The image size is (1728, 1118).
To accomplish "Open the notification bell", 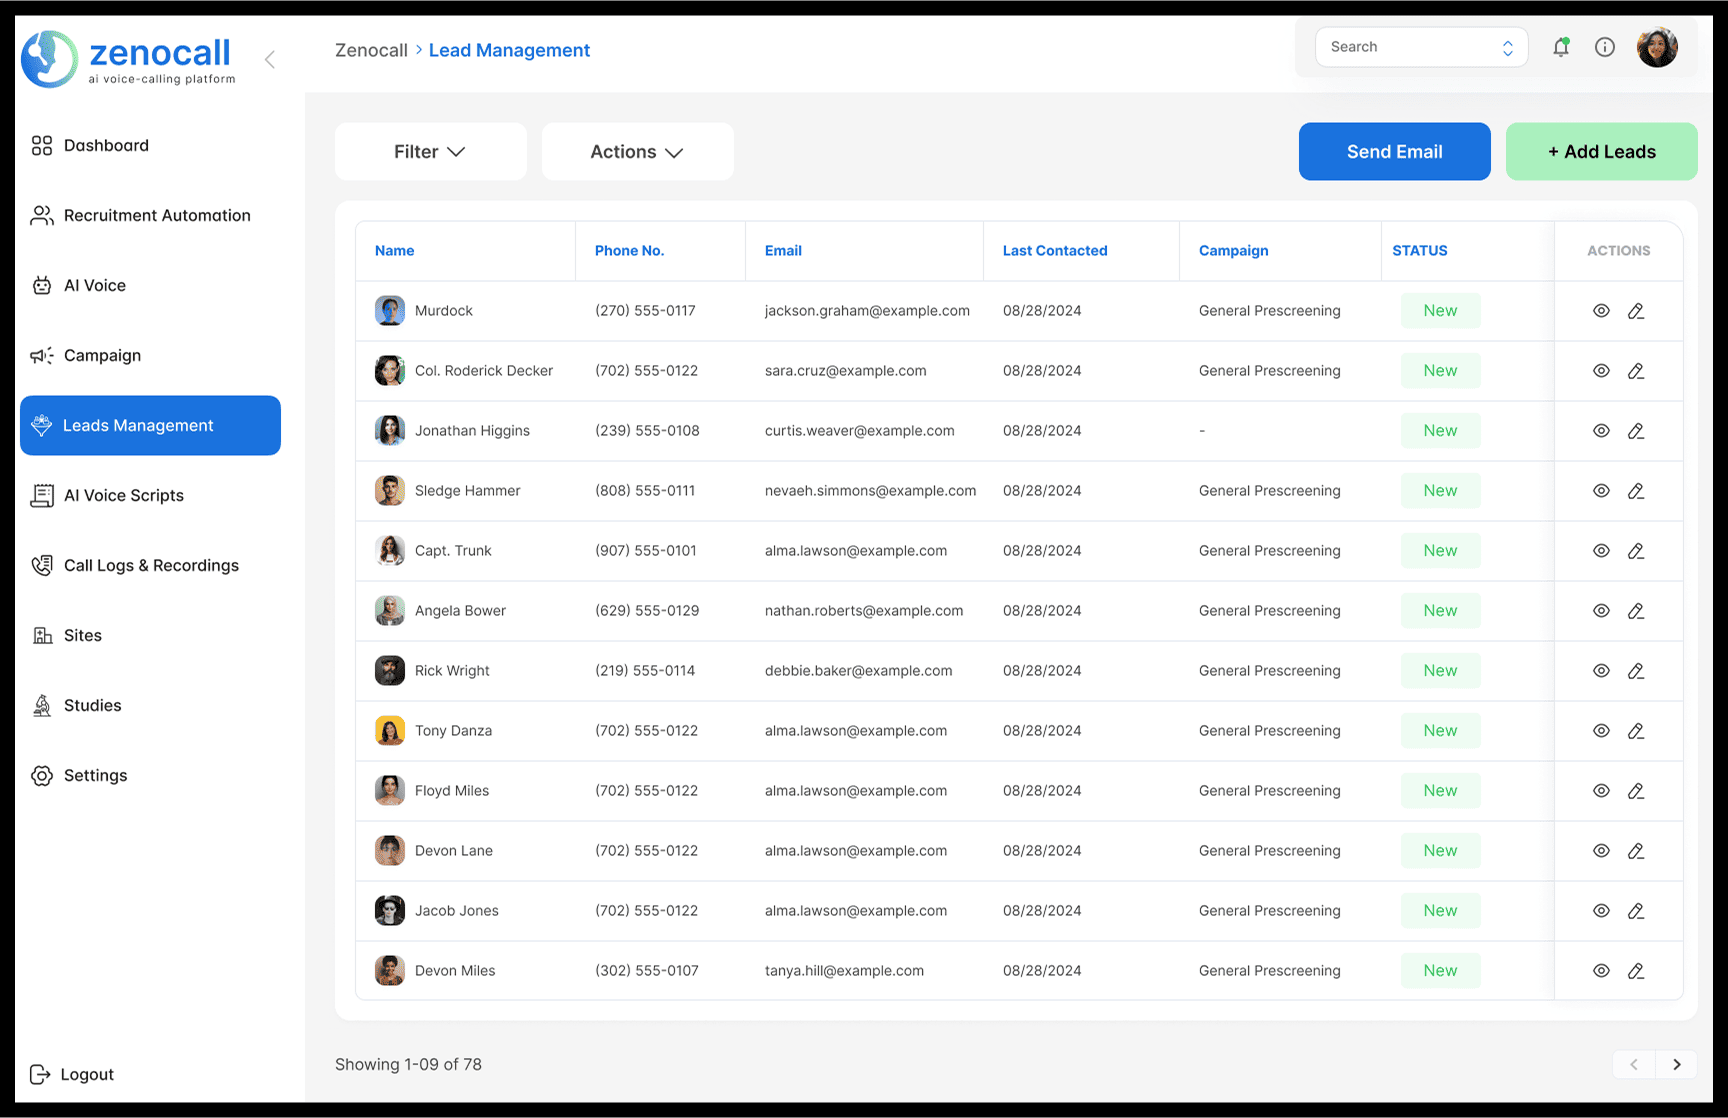I will pos(1561,47).
